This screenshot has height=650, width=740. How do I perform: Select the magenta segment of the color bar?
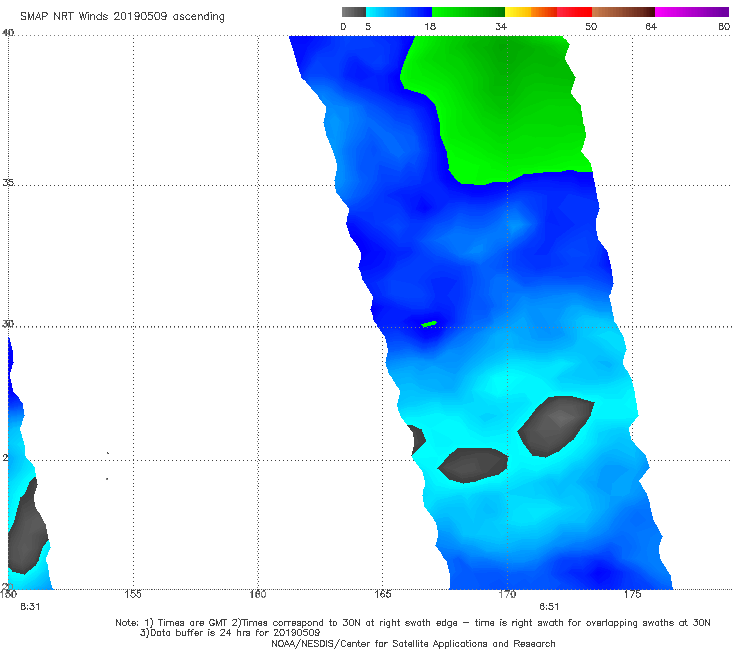pyautogui.click(x=692, y=12)
